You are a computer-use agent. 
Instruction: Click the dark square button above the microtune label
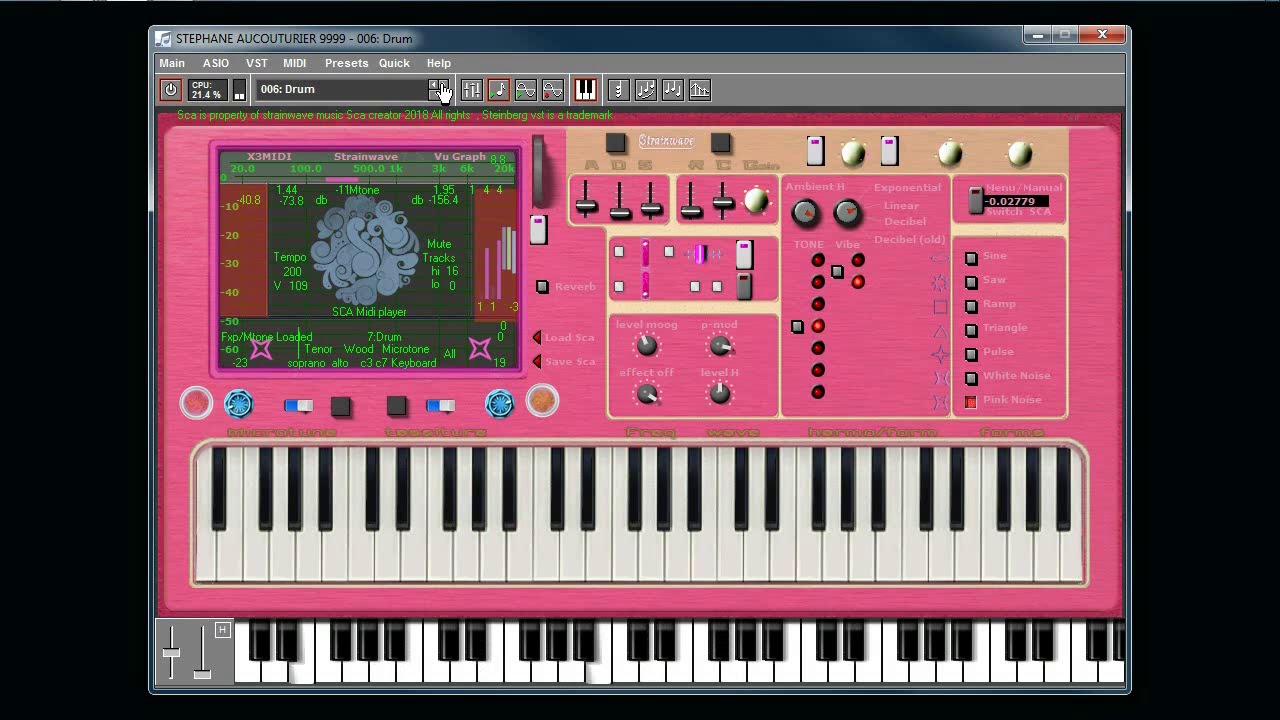341,406
